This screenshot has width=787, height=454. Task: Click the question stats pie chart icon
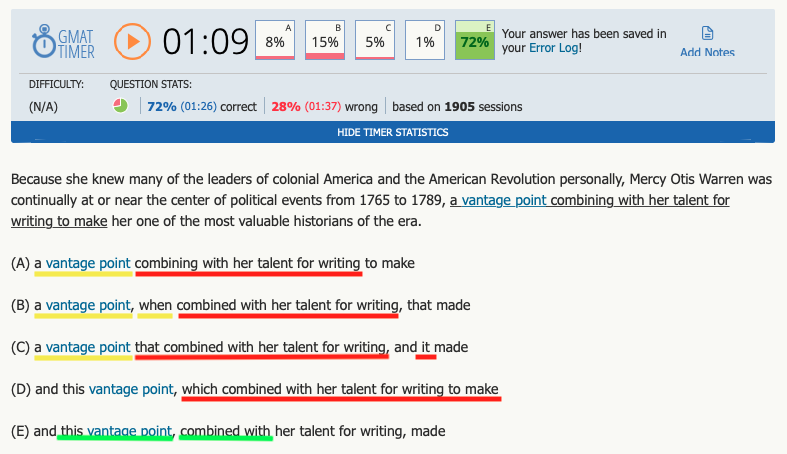click(120, 106)
